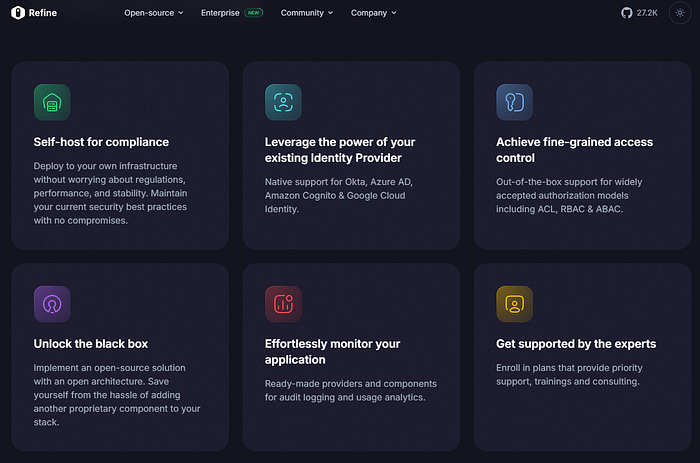Expand the Open-source dropdown chevron
Screen dimensions: 700x463
pos(181,13)
